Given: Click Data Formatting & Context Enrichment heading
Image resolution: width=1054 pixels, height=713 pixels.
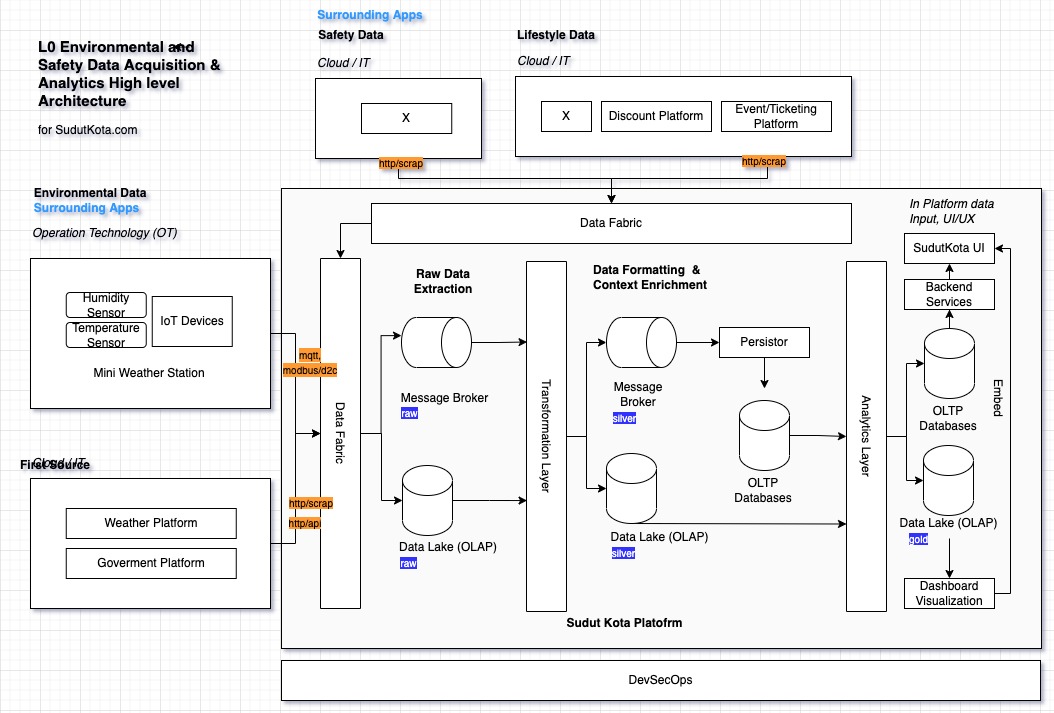Looking at the screenshot, I should [x=649, y=278].
